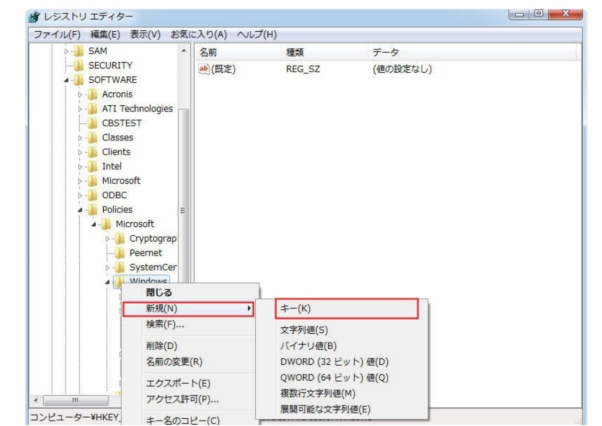
Task: Click the 名前 column header
Action: tap(239, 52)
